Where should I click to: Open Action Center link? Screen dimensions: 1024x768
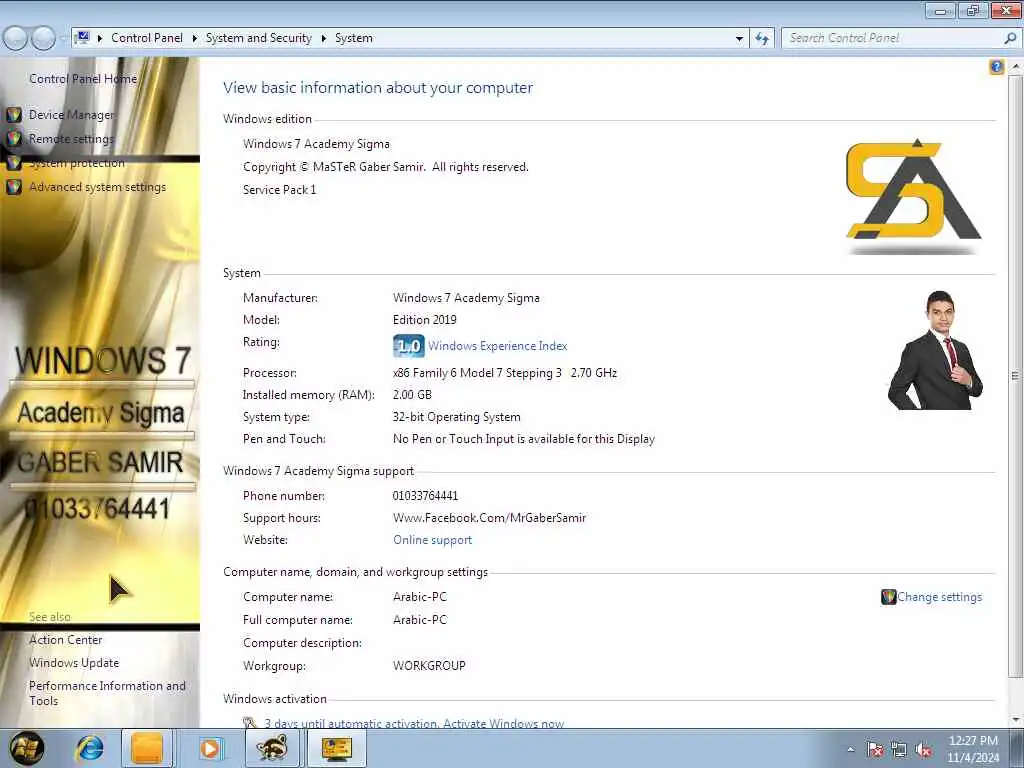tap(65, 640)
